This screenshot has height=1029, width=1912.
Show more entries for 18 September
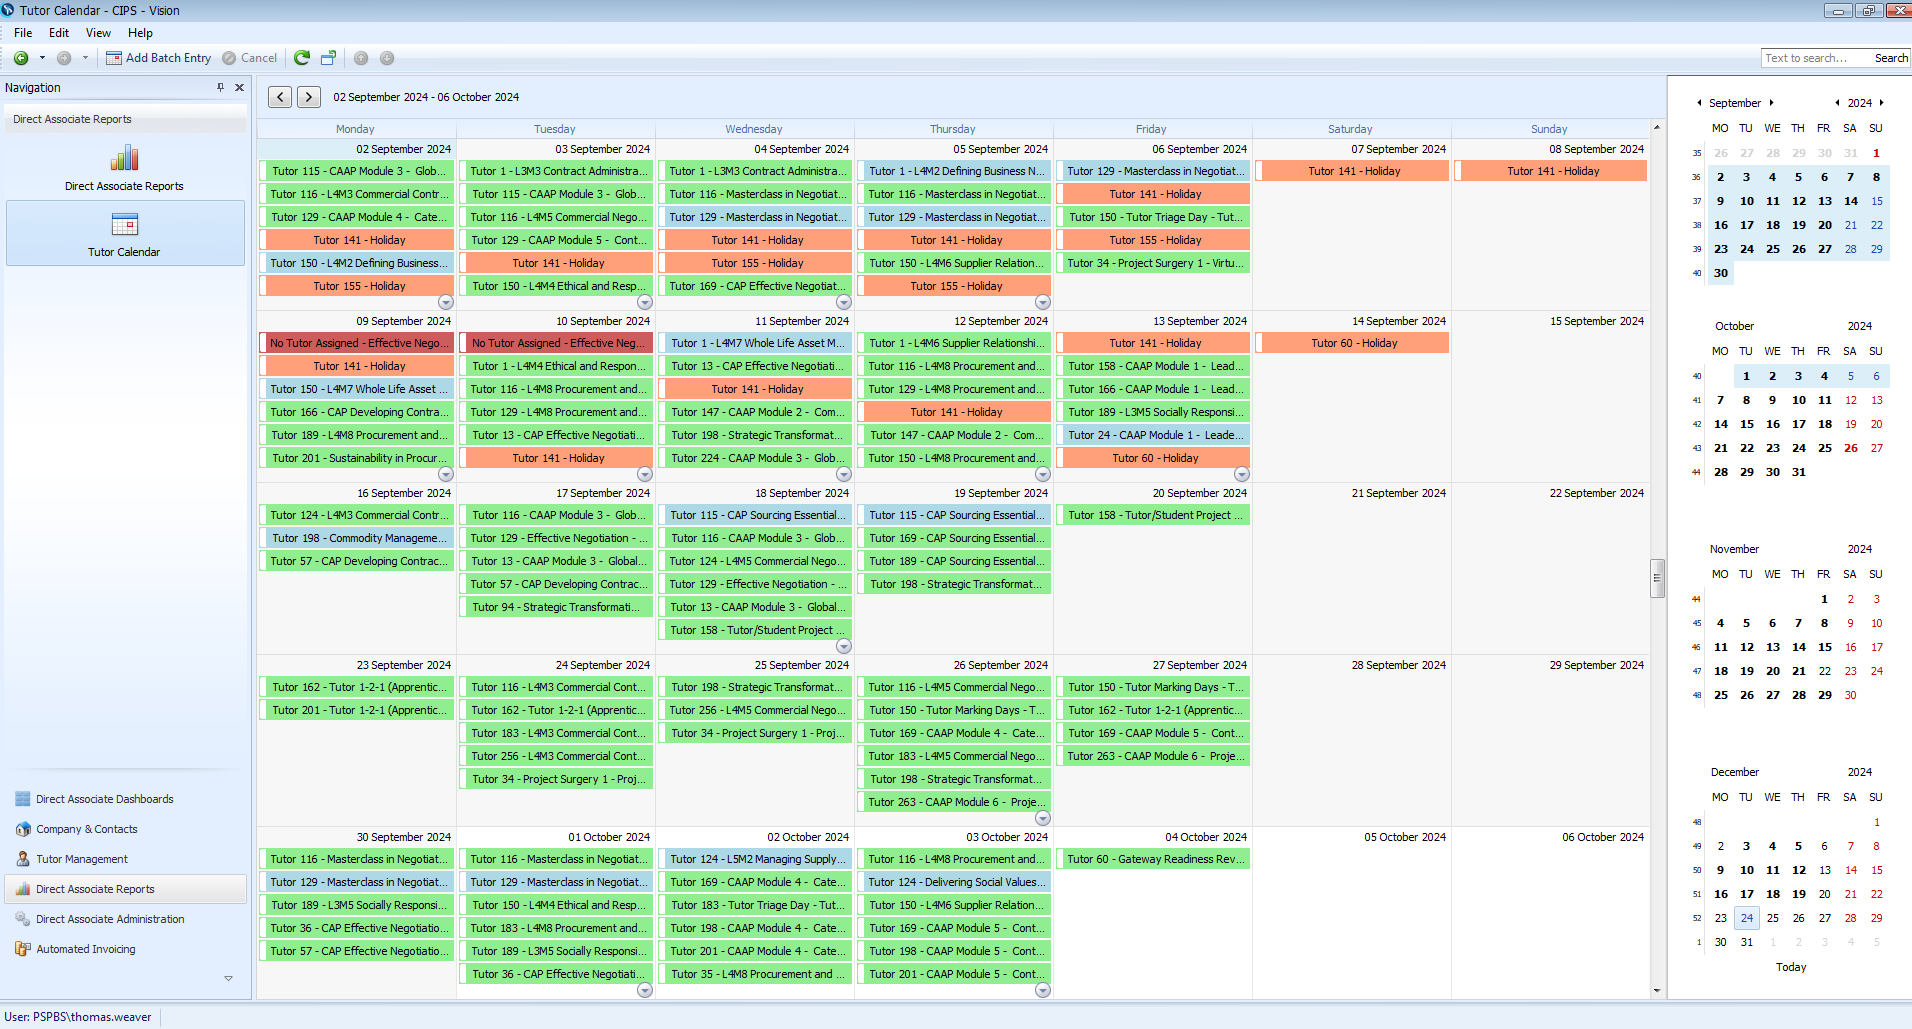click(x=844, y=646)
